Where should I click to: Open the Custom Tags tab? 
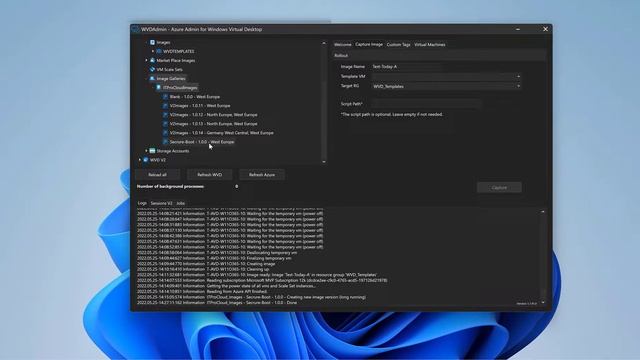click(x=398, y=44)
